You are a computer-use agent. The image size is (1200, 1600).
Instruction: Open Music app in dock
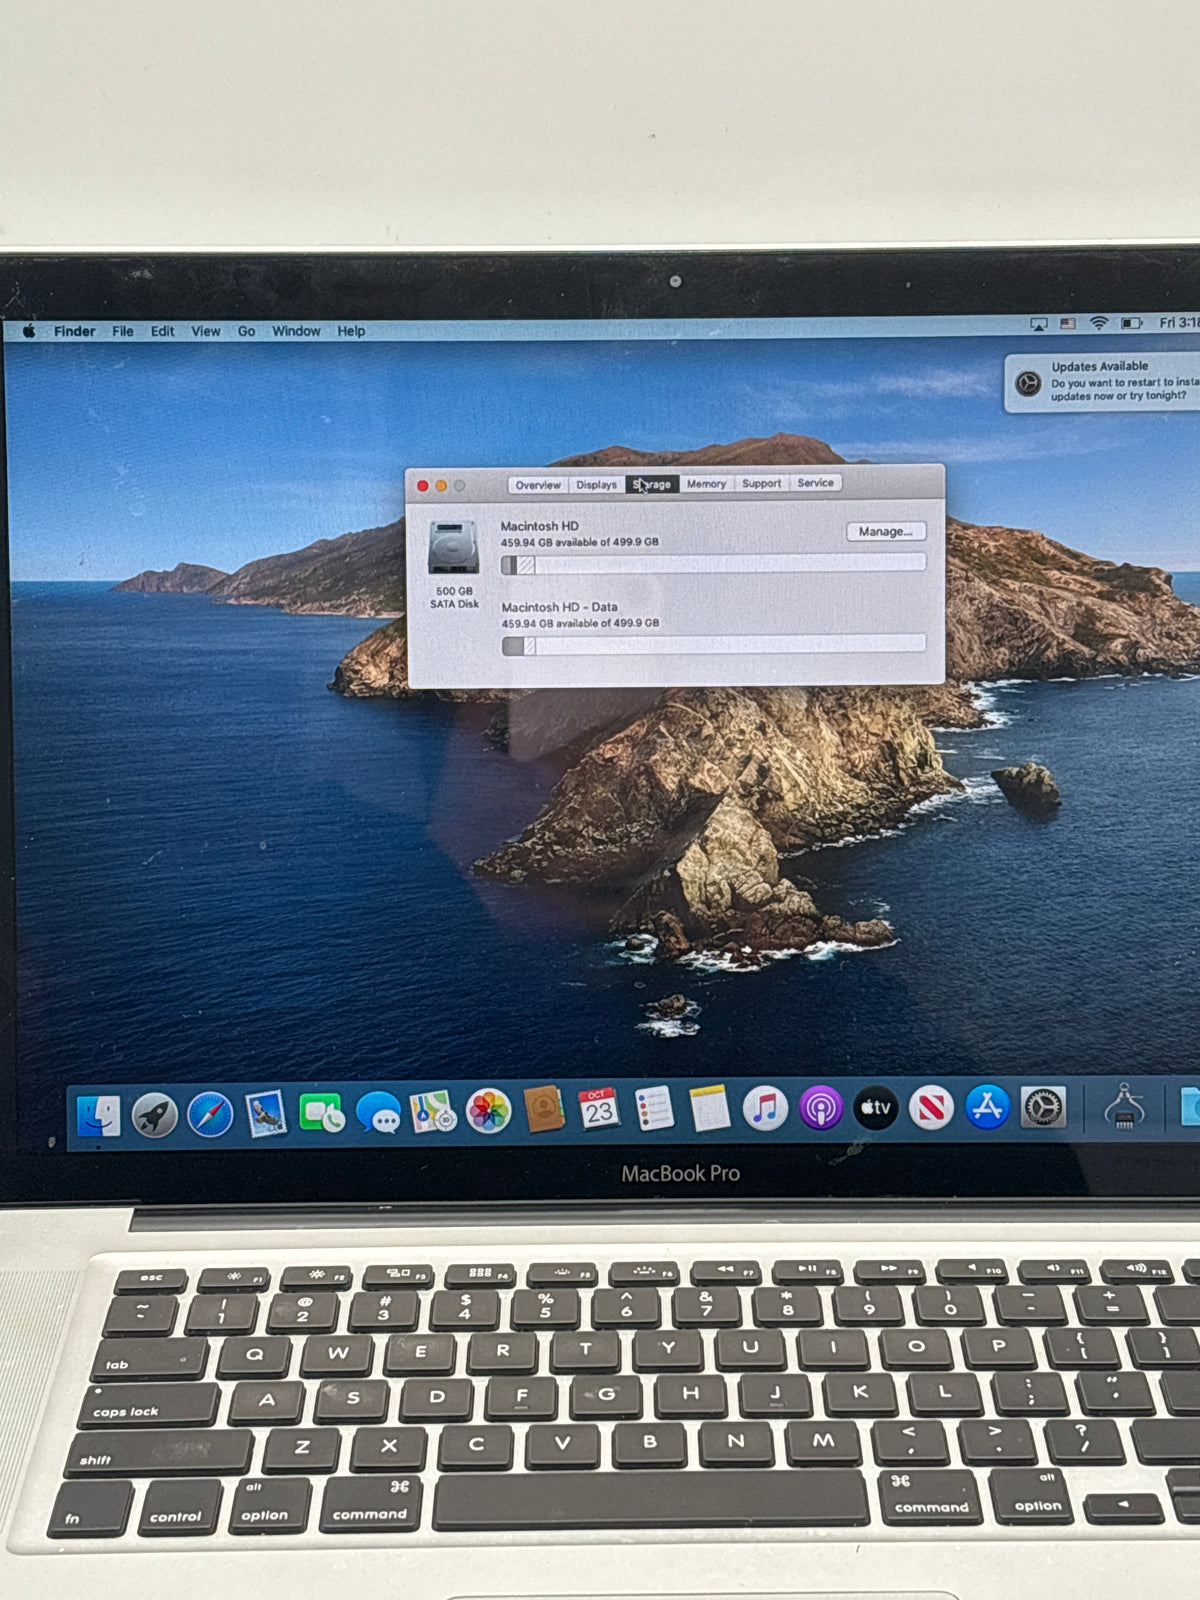pyautogui.click(x=765, y=1108)
